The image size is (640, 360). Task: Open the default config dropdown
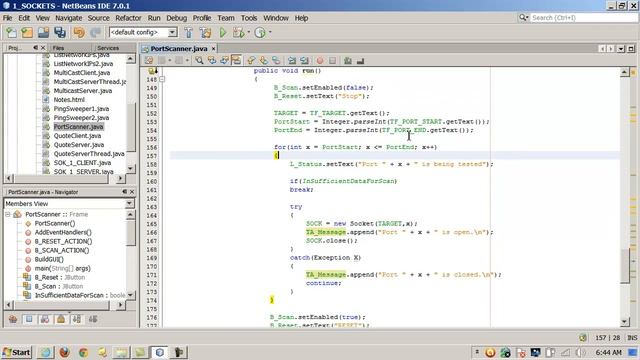(x=172, y=32)
